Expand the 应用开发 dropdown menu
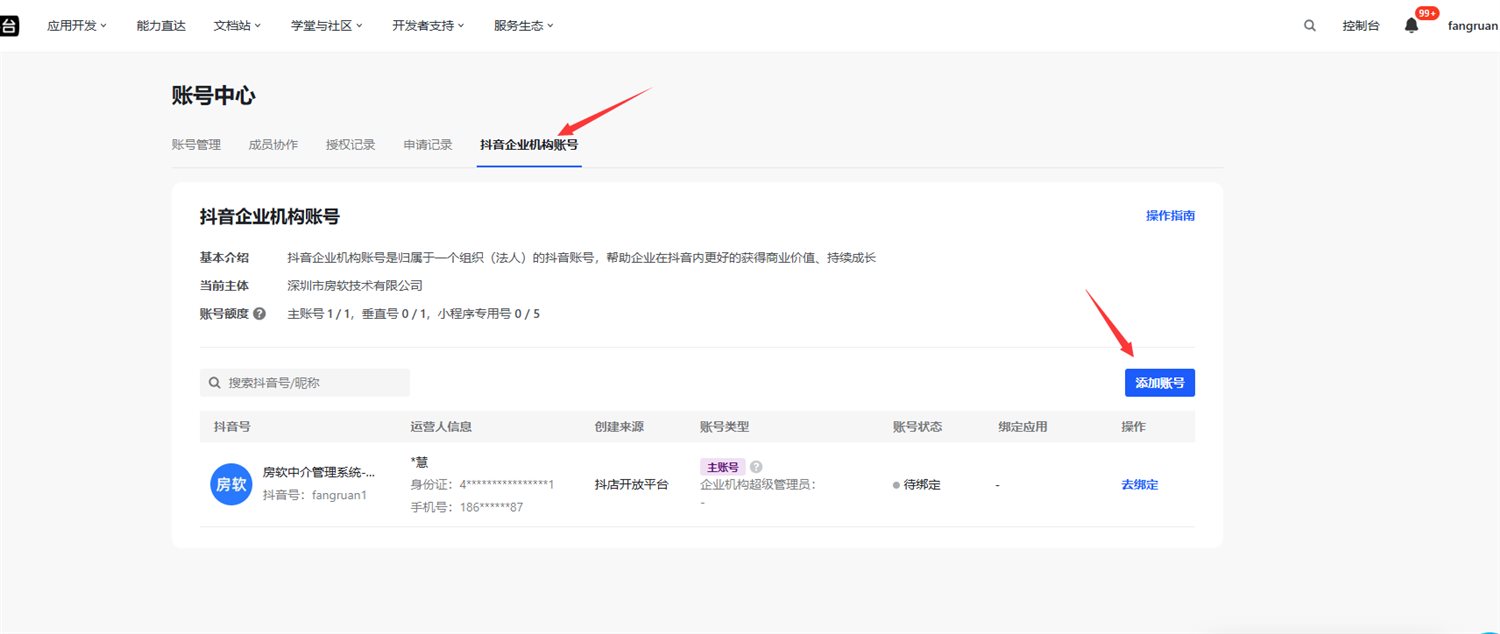 (77, 26)
